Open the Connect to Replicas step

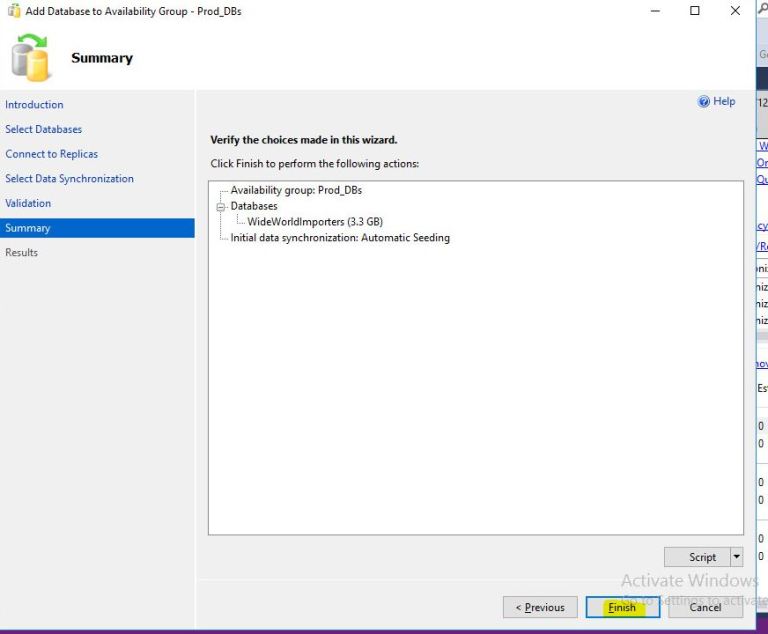(51, 154)
